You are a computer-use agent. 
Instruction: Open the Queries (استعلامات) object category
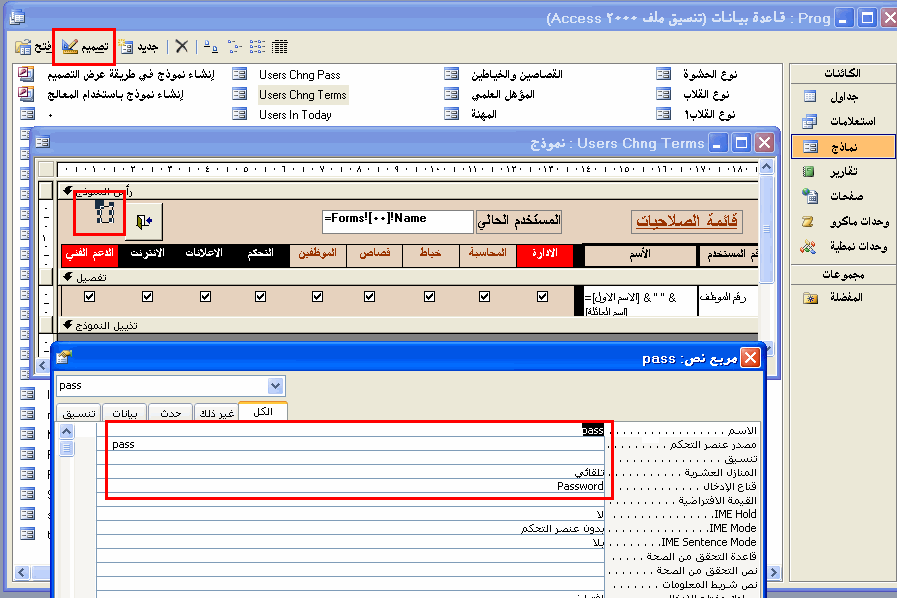843,121
